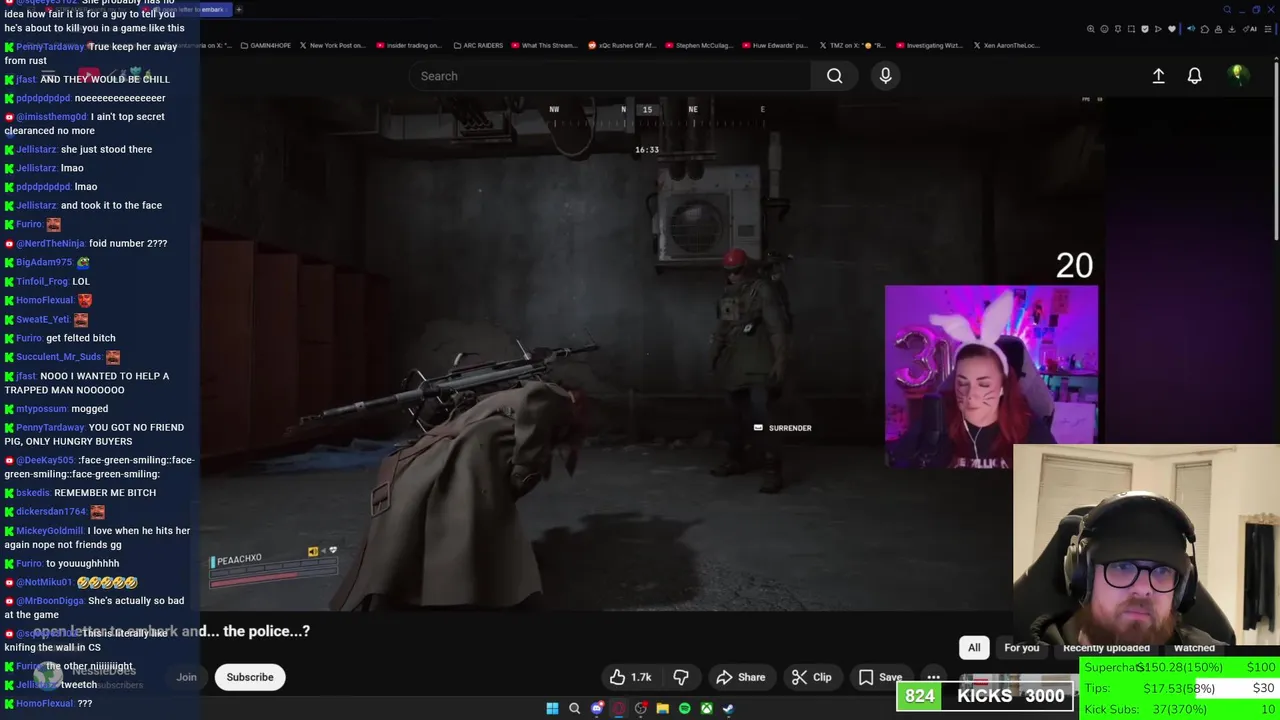The height and width of the screenshot is (720, 1280).
Task: Toggle tab audio with the blue speaker icon
Action: coord(1191,29)
